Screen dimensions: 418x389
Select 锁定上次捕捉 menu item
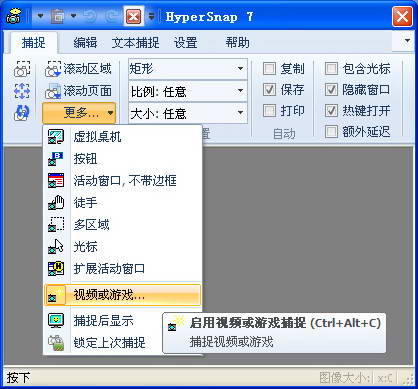(x=103, y=343)
